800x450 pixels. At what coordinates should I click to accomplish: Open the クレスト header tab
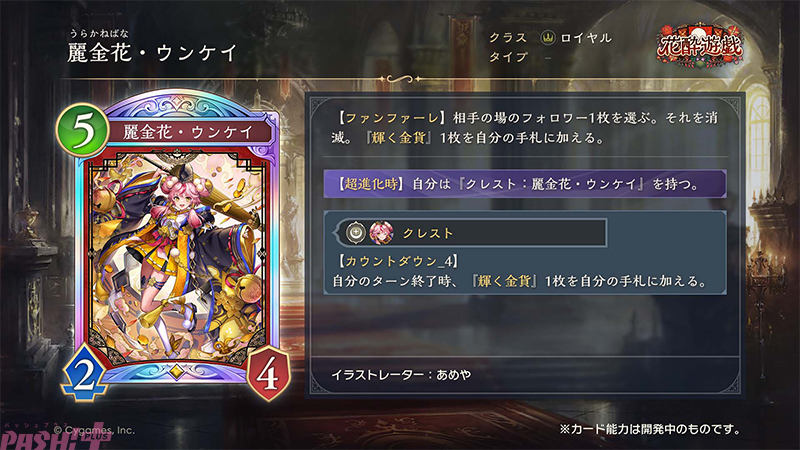tap(469, 233)
